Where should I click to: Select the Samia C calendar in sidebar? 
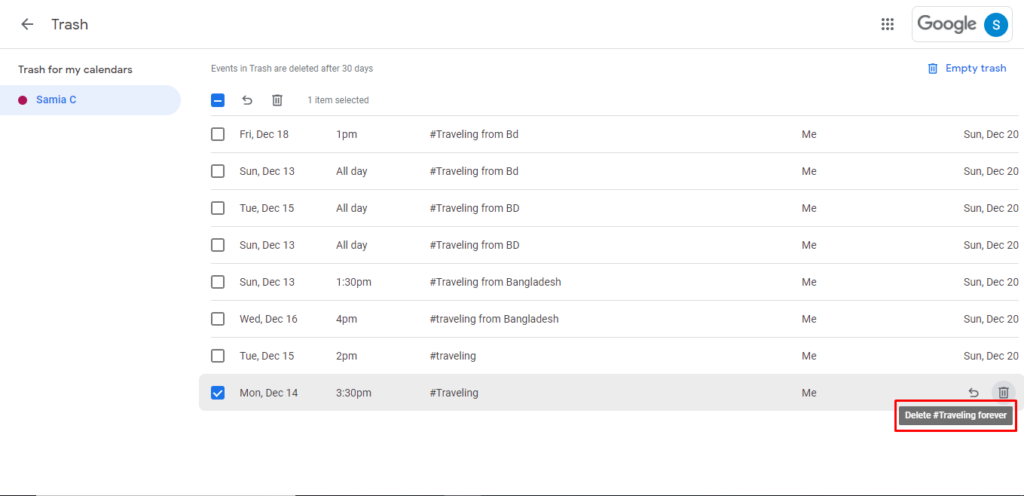90,100
